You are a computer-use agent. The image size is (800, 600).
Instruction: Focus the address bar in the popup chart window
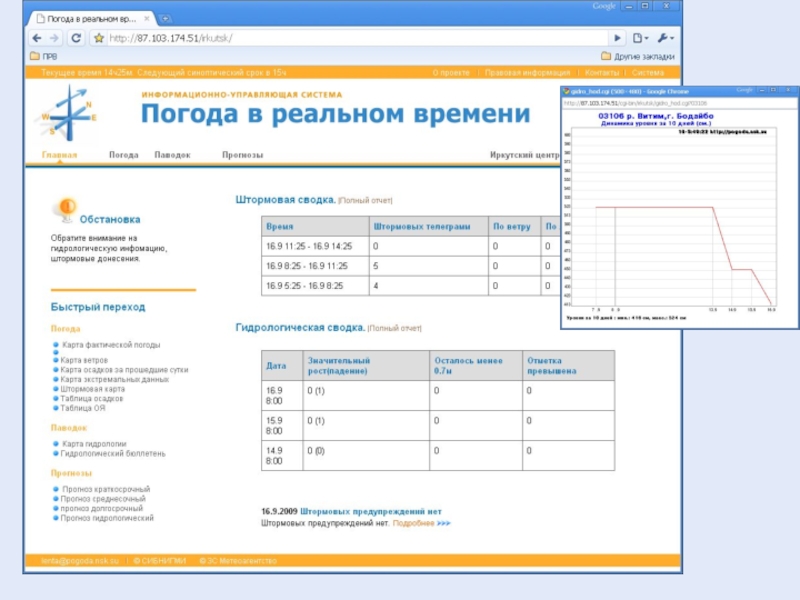click(x=680, y=103)
